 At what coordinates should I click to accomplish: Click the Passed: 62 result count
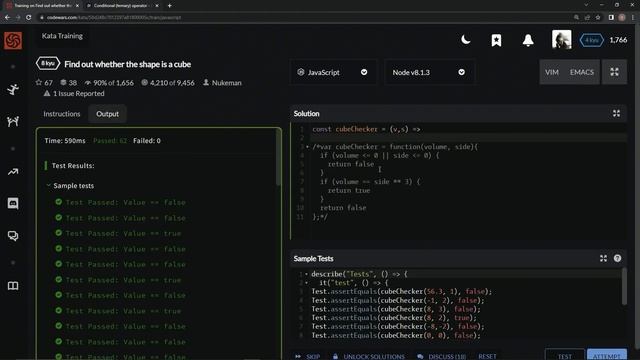point(110,141)
